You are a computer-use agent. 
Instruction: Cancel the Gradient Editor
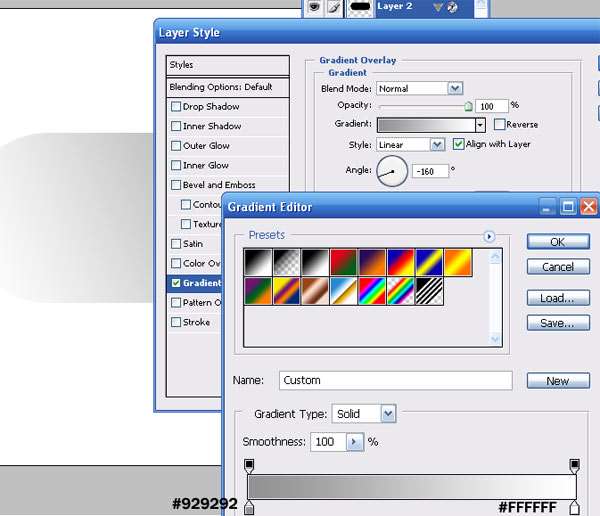pyautogui.click(x=558, y=267)
